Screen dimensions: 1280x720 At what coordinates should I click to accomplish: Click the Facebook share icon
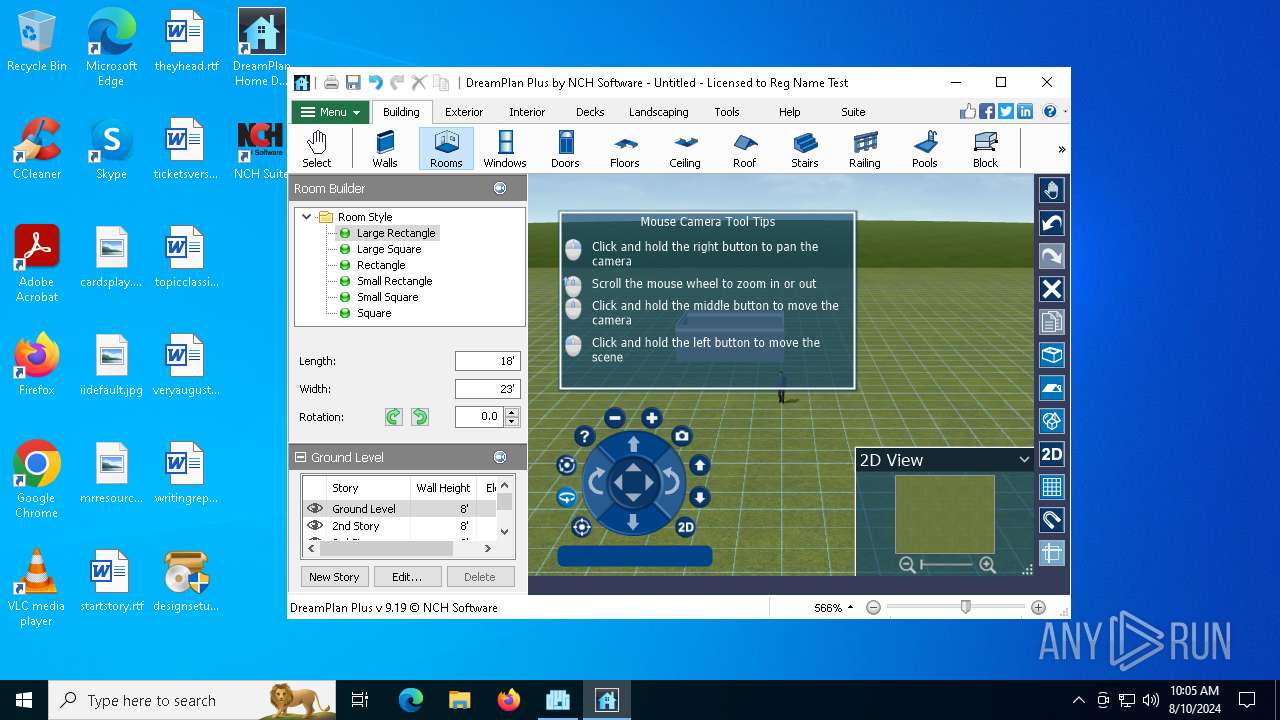pyautogui.click(x=987, y=112)
